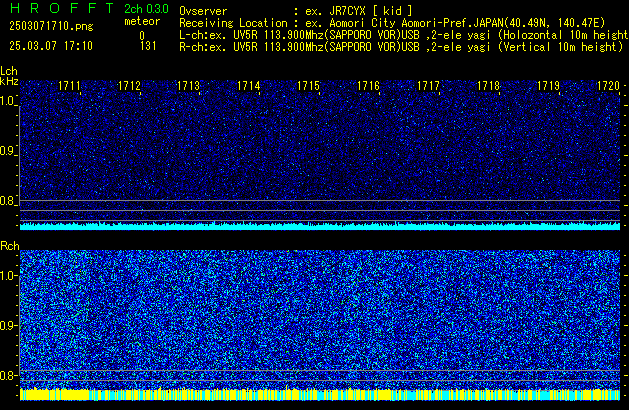This screenshot has width=629, height=410.
Task: Click the meteor count value 0
Action: (142, 36)
